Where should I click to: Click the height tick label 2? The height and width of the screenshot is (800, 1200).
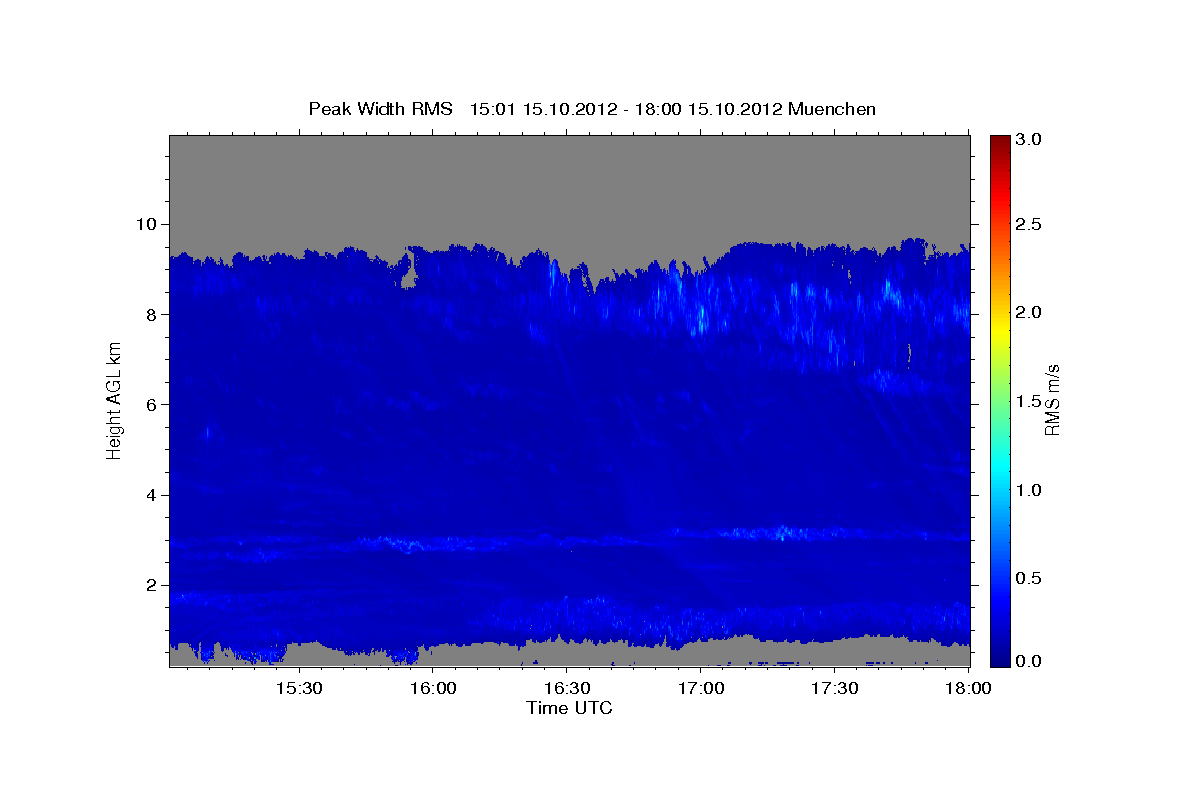154,585
